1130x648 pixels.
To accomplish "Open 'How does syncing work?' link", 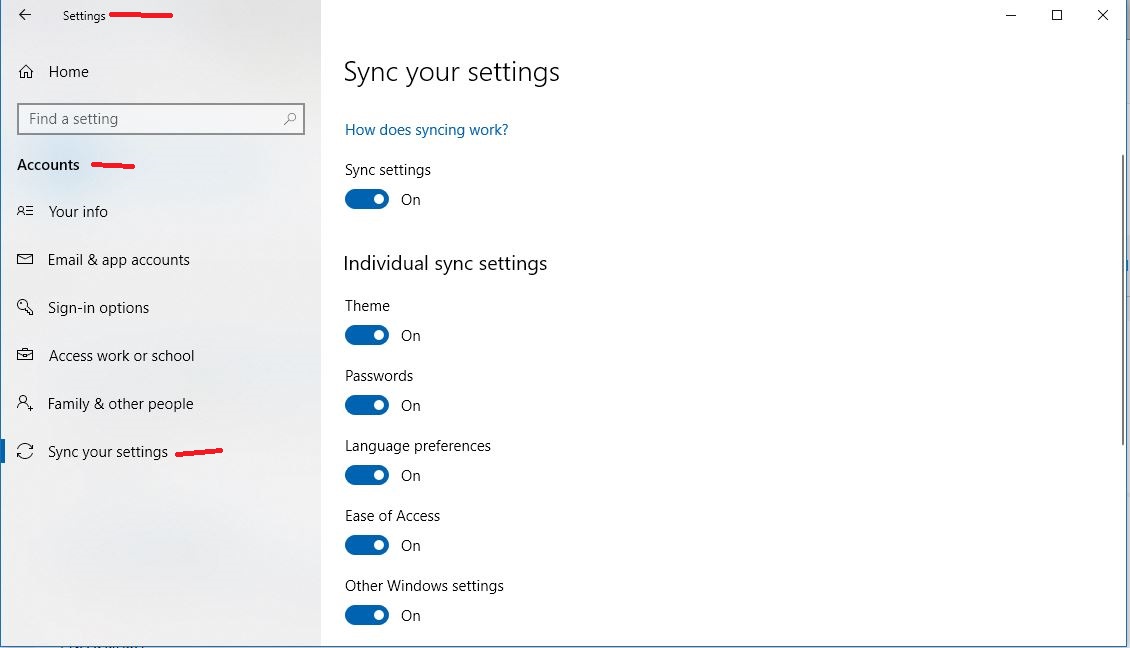I will pos(427,130).
